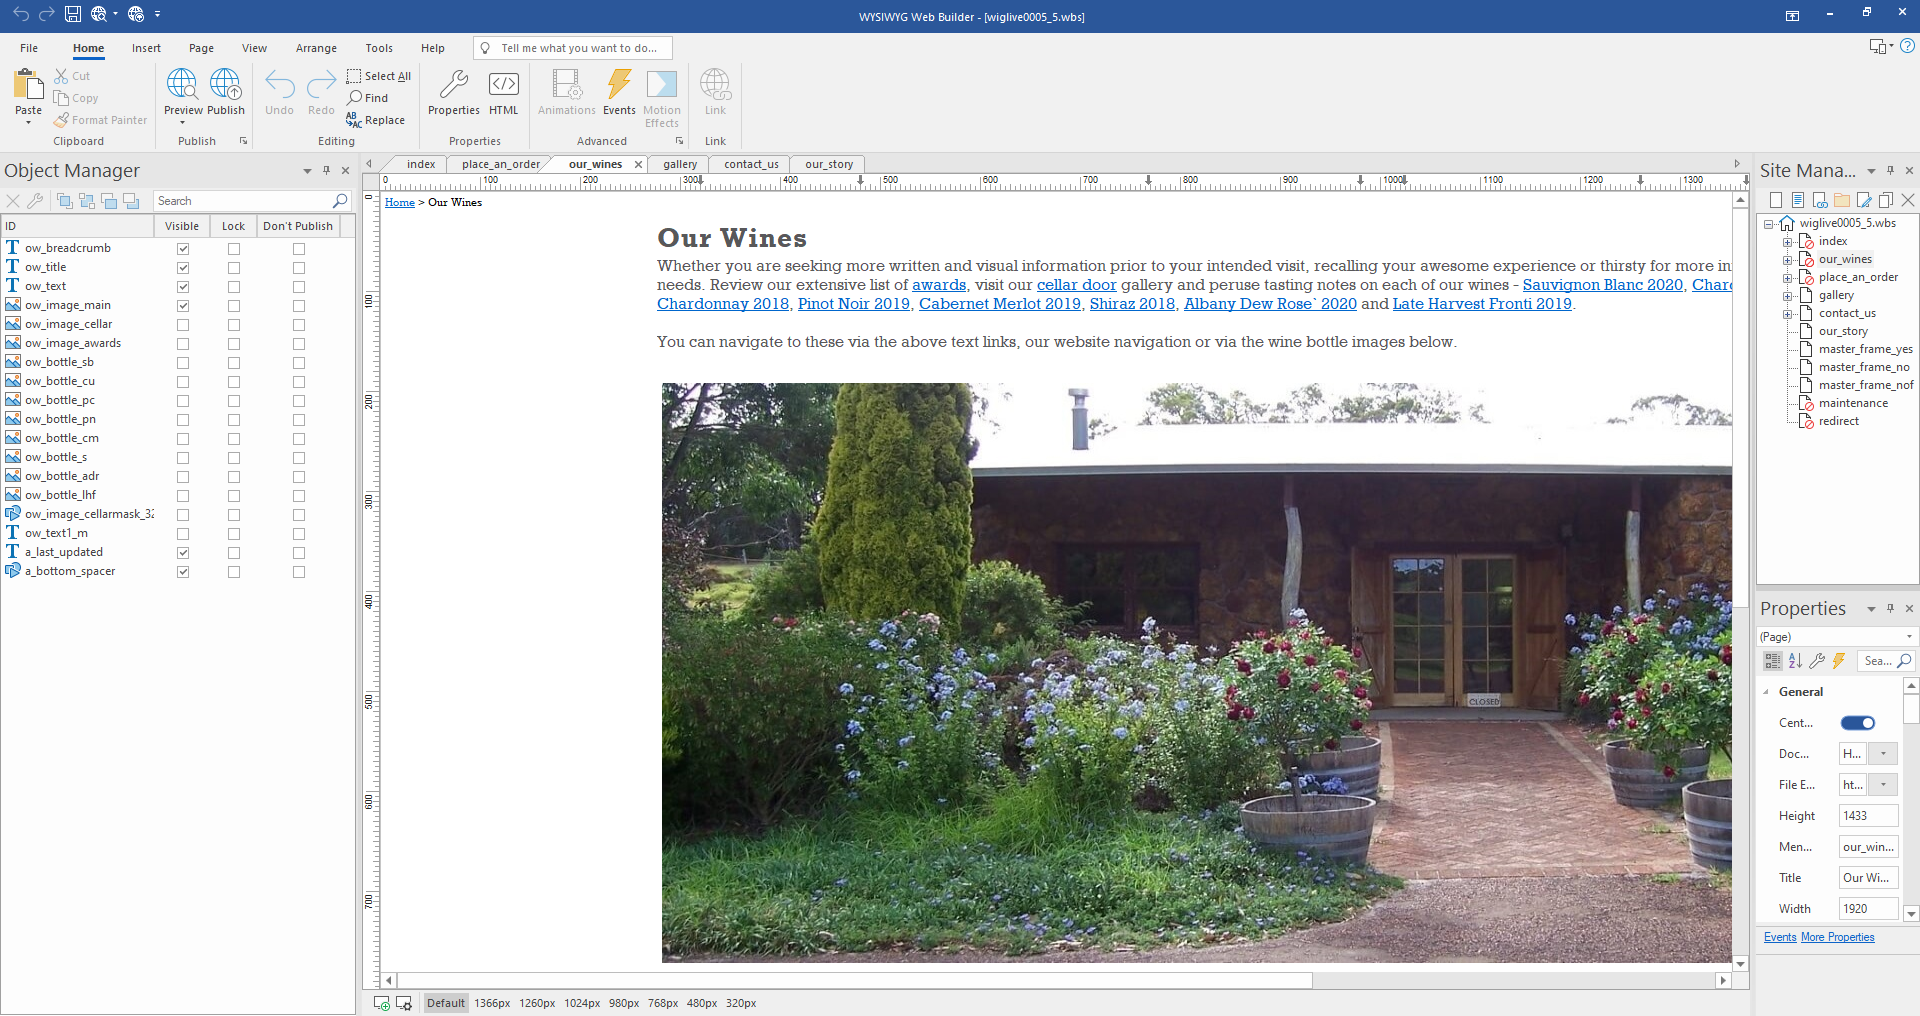
Task: View the page HTML source
Action: [503, 95]
